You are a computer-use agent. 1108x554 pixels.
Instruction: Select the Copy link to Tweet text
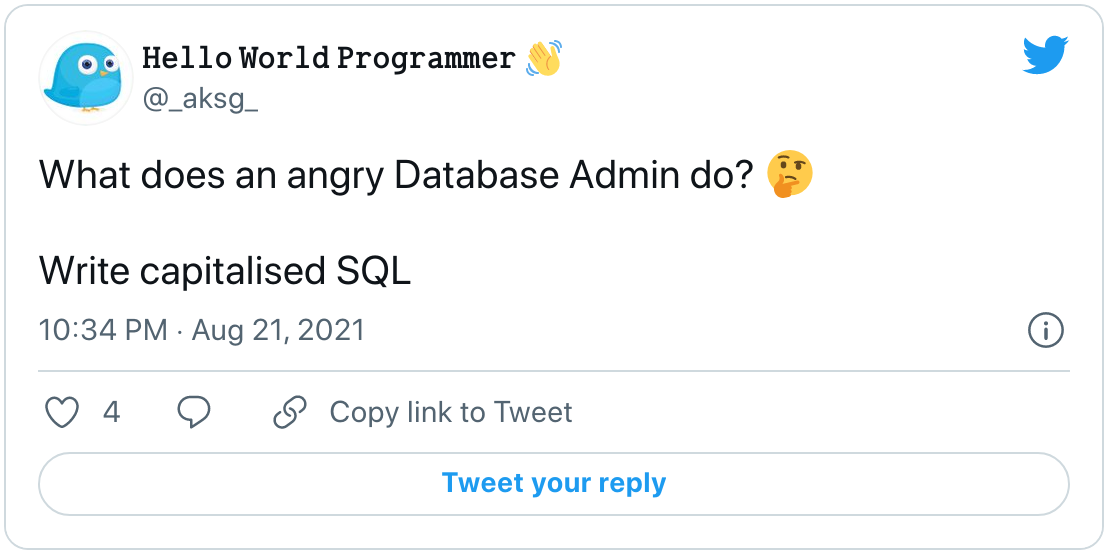[x=451, y=413]
